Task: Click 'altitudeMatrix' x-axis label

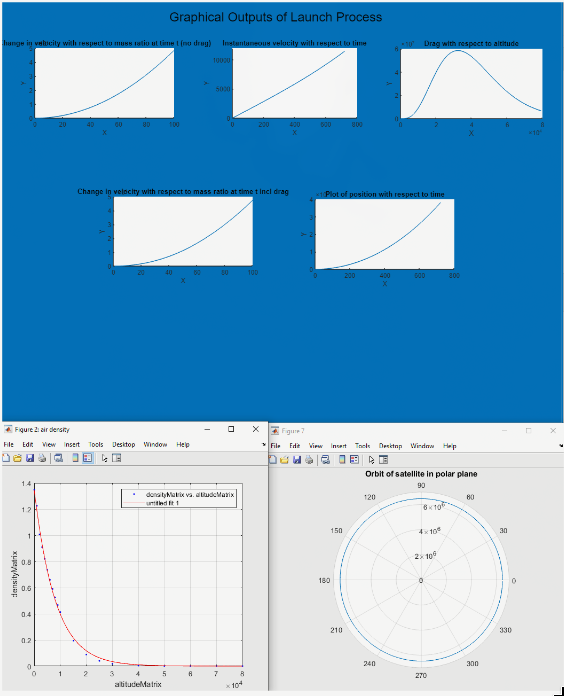Action: 138,684
